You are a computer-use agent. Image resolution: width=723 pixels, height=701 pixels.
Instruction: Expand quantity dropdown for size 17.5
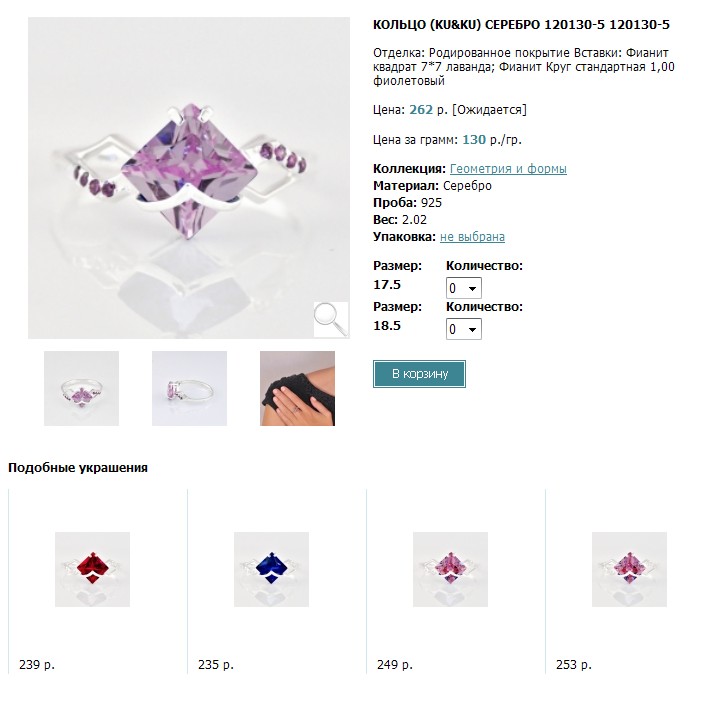(x=464, y=288)
